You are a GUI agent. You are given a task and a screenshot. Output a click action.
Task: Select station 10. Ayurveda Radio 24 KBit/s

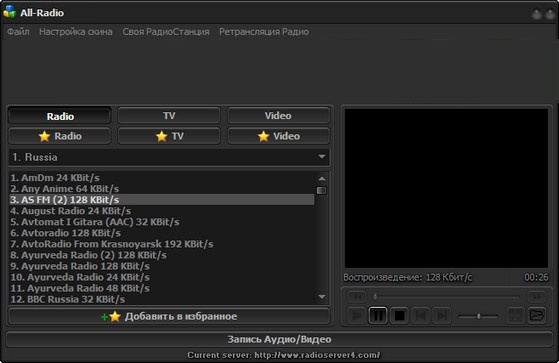[162, 277]
